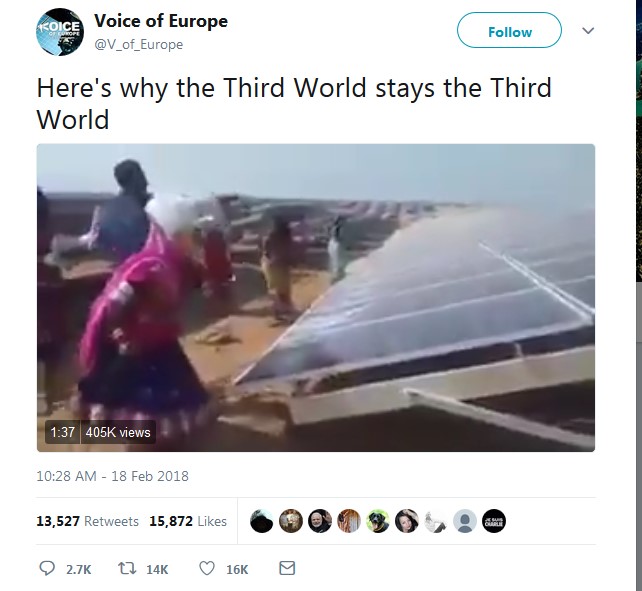View the 13,527 Retweets list
This screenshot has width=642, height=591.
click(87, 521)
